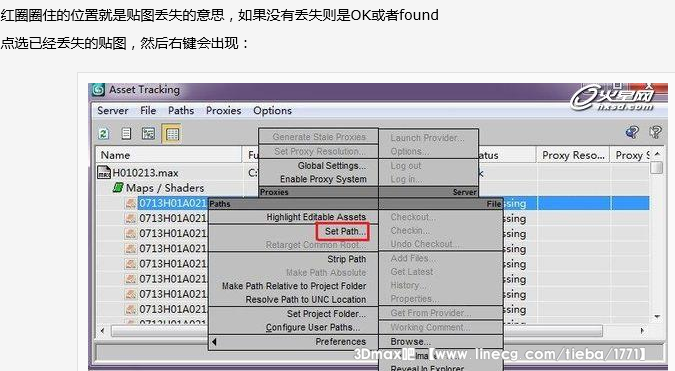
Task: Open the File menu
Action: coord(148,111)
